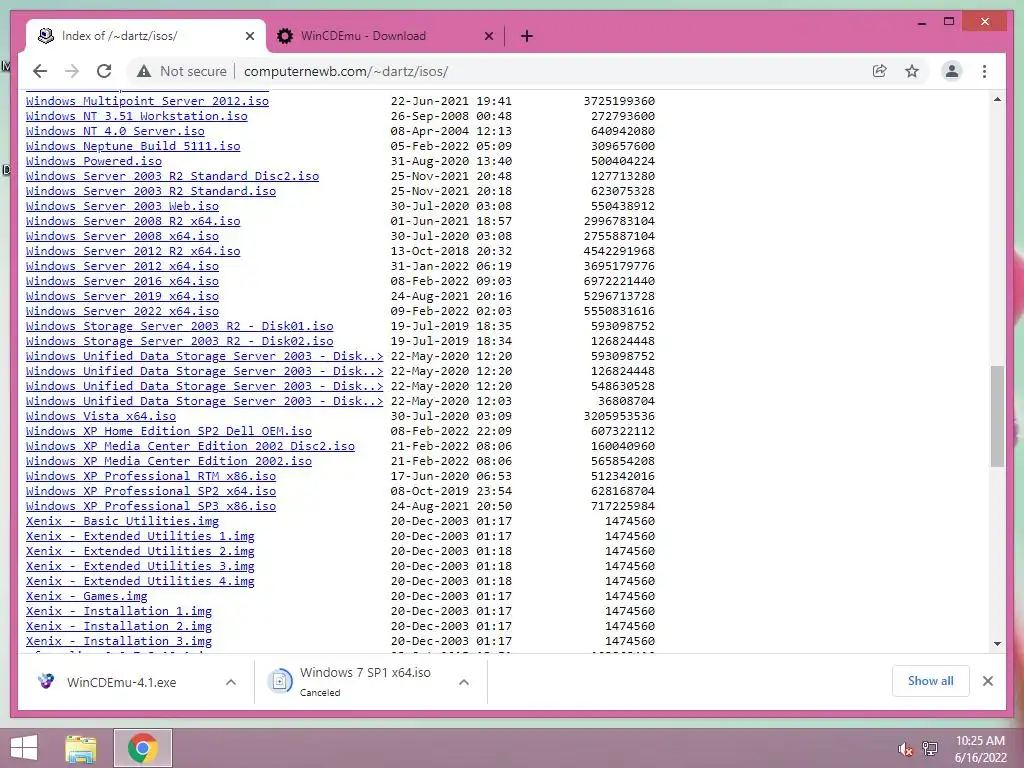Open a new tab
Image resolution: width=1024 pixels, height=768 pixels.
(526, 36)
